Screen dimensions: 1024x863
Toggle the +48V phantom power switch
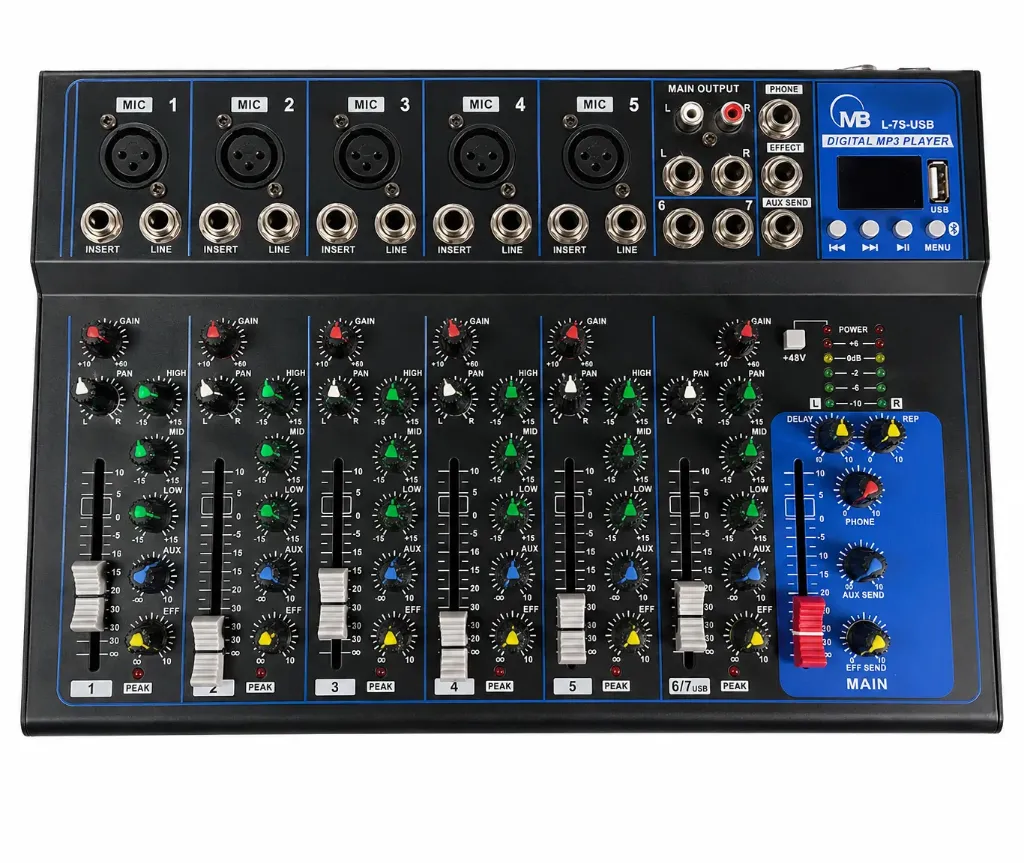[x=794, y=339]
